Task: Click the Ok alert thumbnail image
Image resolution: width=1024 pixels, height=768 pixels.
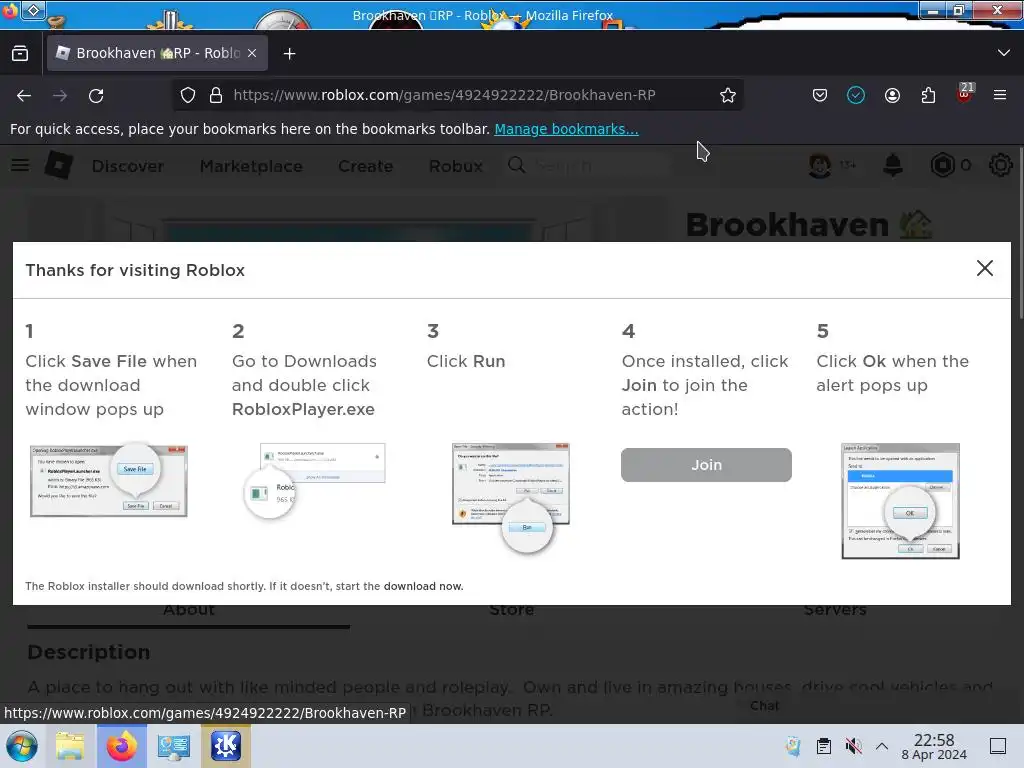Action: (901, 501)
